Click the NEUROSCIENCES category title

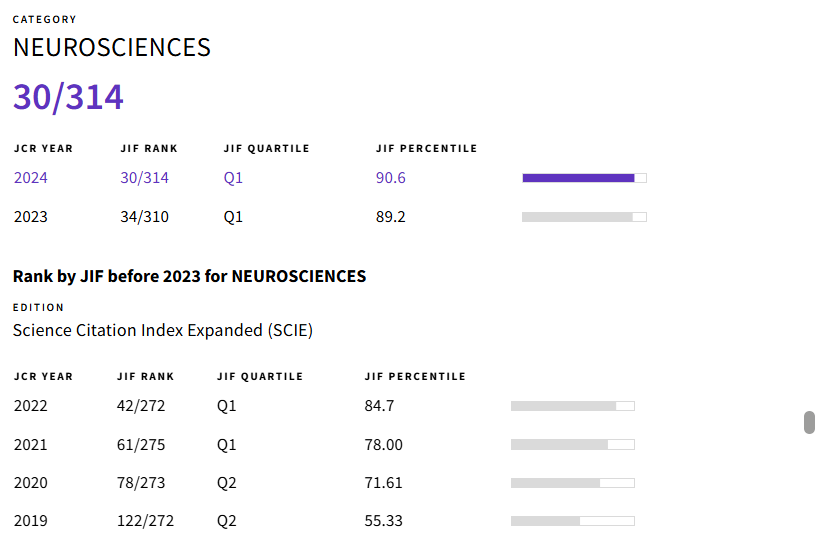tap(112, 47)
